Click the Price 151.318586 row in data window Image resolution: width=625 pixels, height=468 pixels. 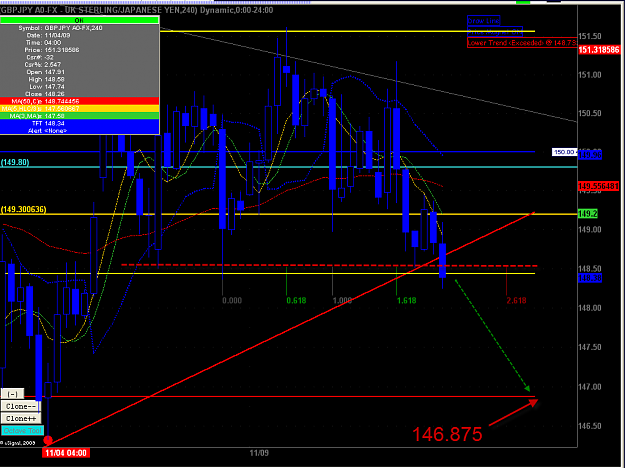pyautogui.click(x=80, y=50)
